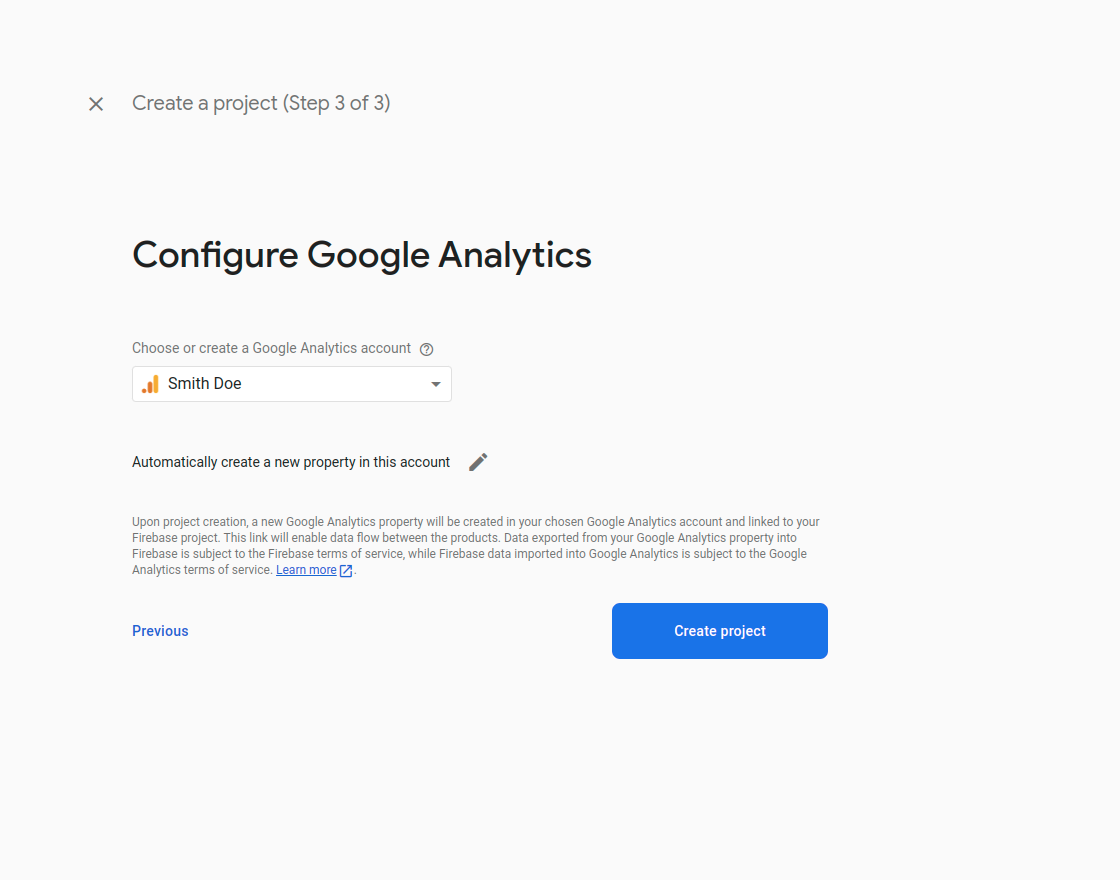Screen dimensions: 1120x880
Task: Select the edit icon near property creation text
Action: [477, 461]
